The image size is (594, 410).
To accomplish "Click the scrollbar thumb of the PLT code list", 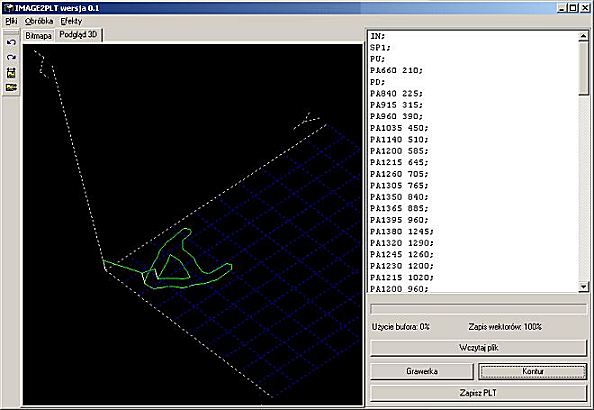I will pos(583,68).
